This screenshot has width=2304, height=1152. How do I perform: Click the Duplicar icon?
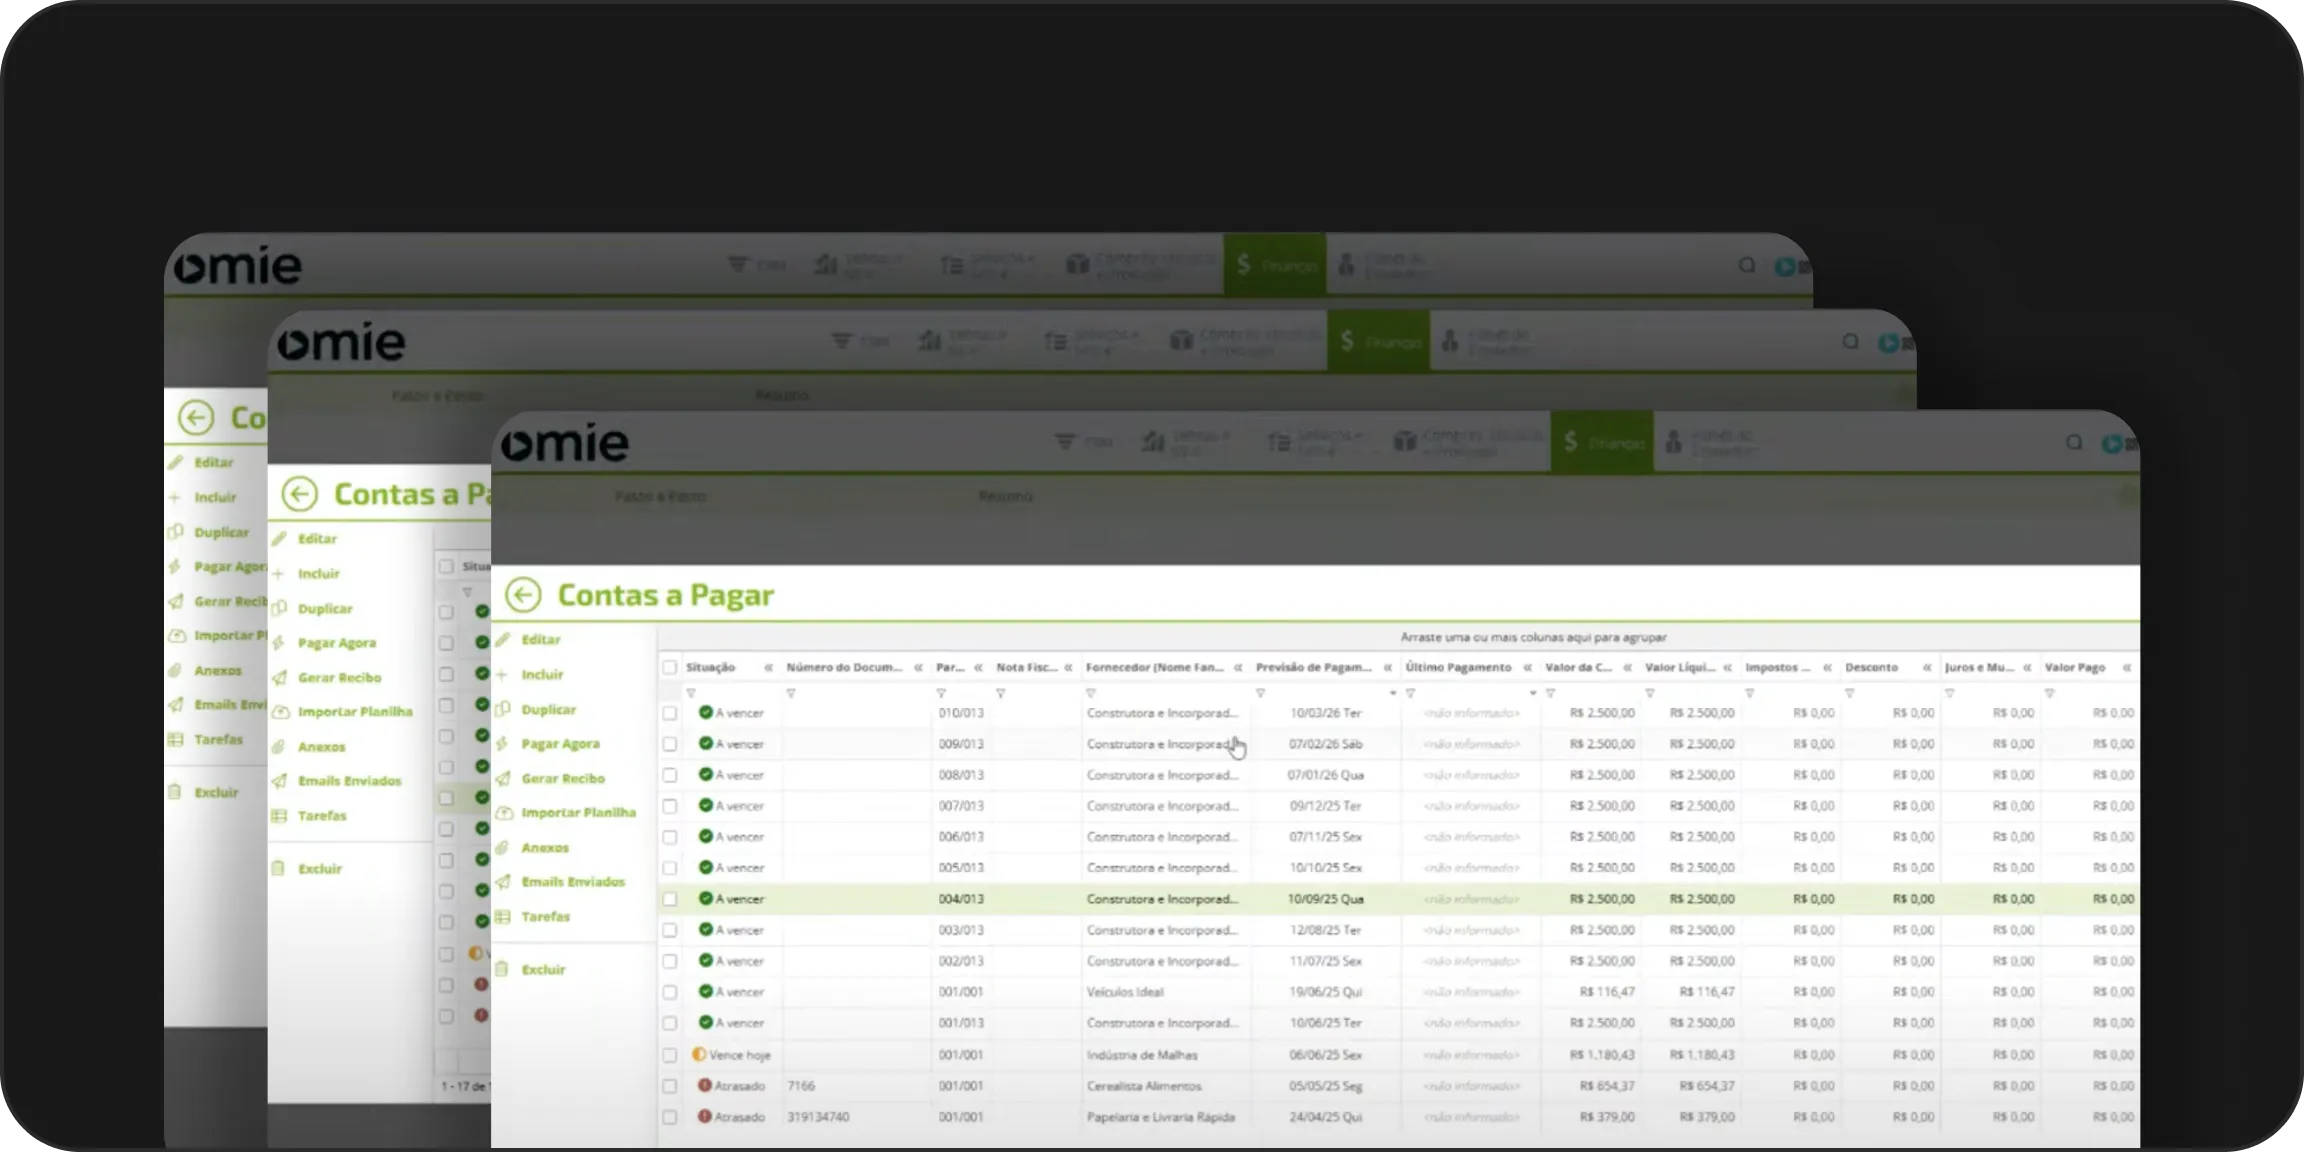click(504, 709)
